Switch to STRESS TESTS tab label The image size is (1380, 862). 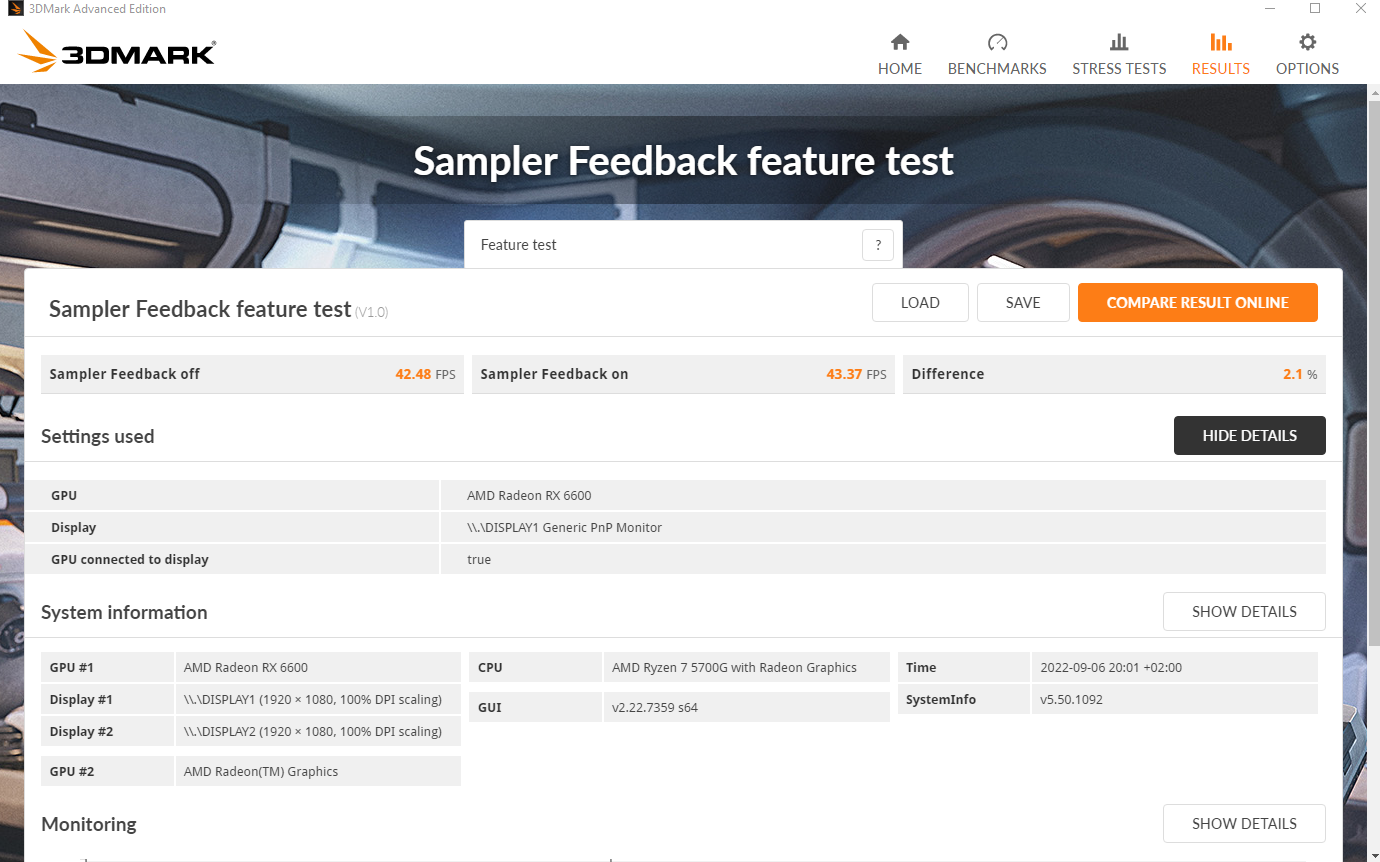(x=1119, y=69)
